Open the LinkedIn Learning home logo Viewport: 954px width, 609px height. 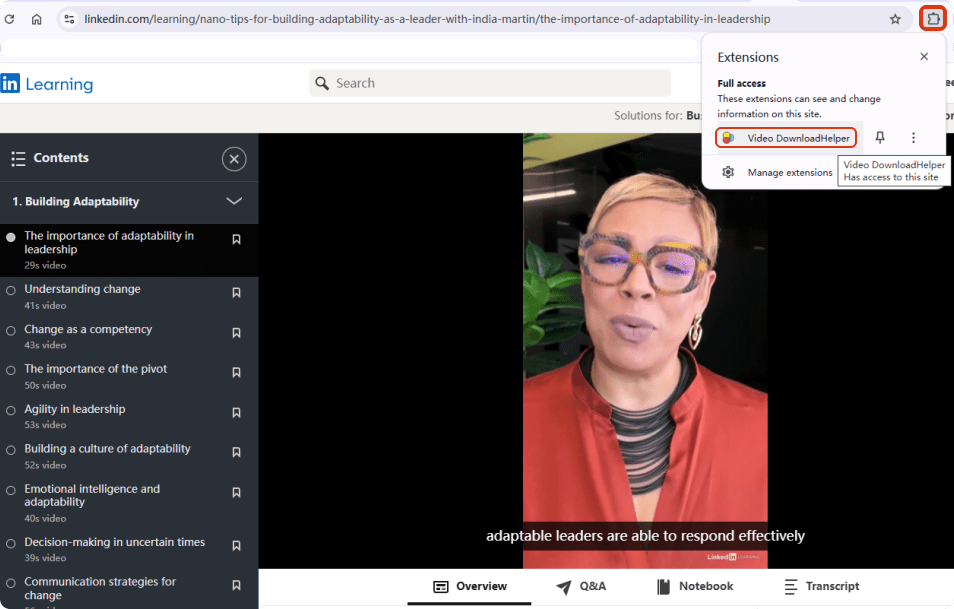coord(47,84)
